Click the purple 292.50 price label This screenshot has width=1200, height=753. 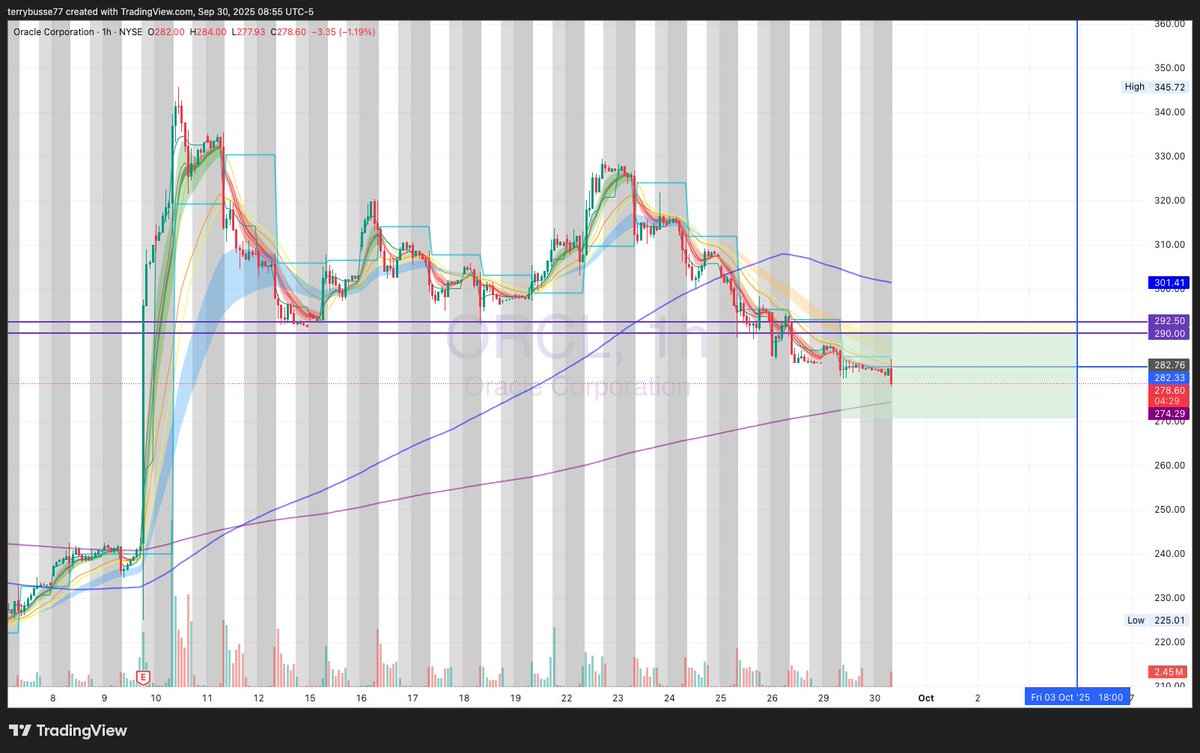coord(1168,322)
